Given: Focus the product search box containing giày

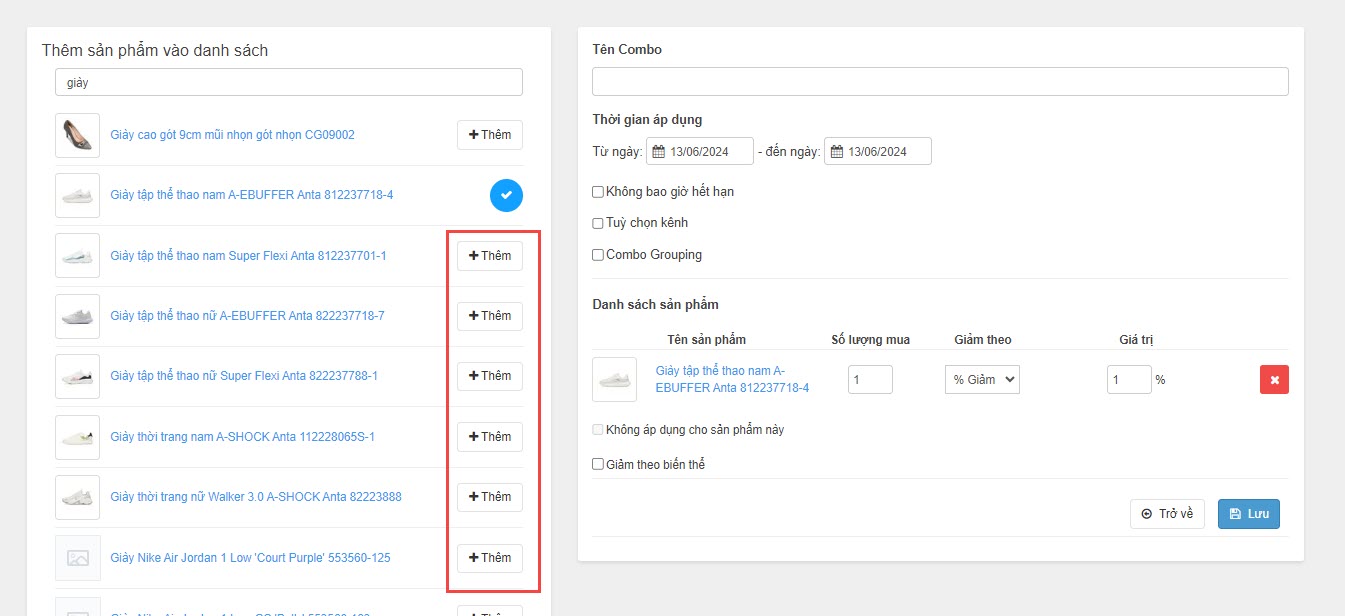Looking at the screenshot, I should pyautogui.click(x=288, y=83).
